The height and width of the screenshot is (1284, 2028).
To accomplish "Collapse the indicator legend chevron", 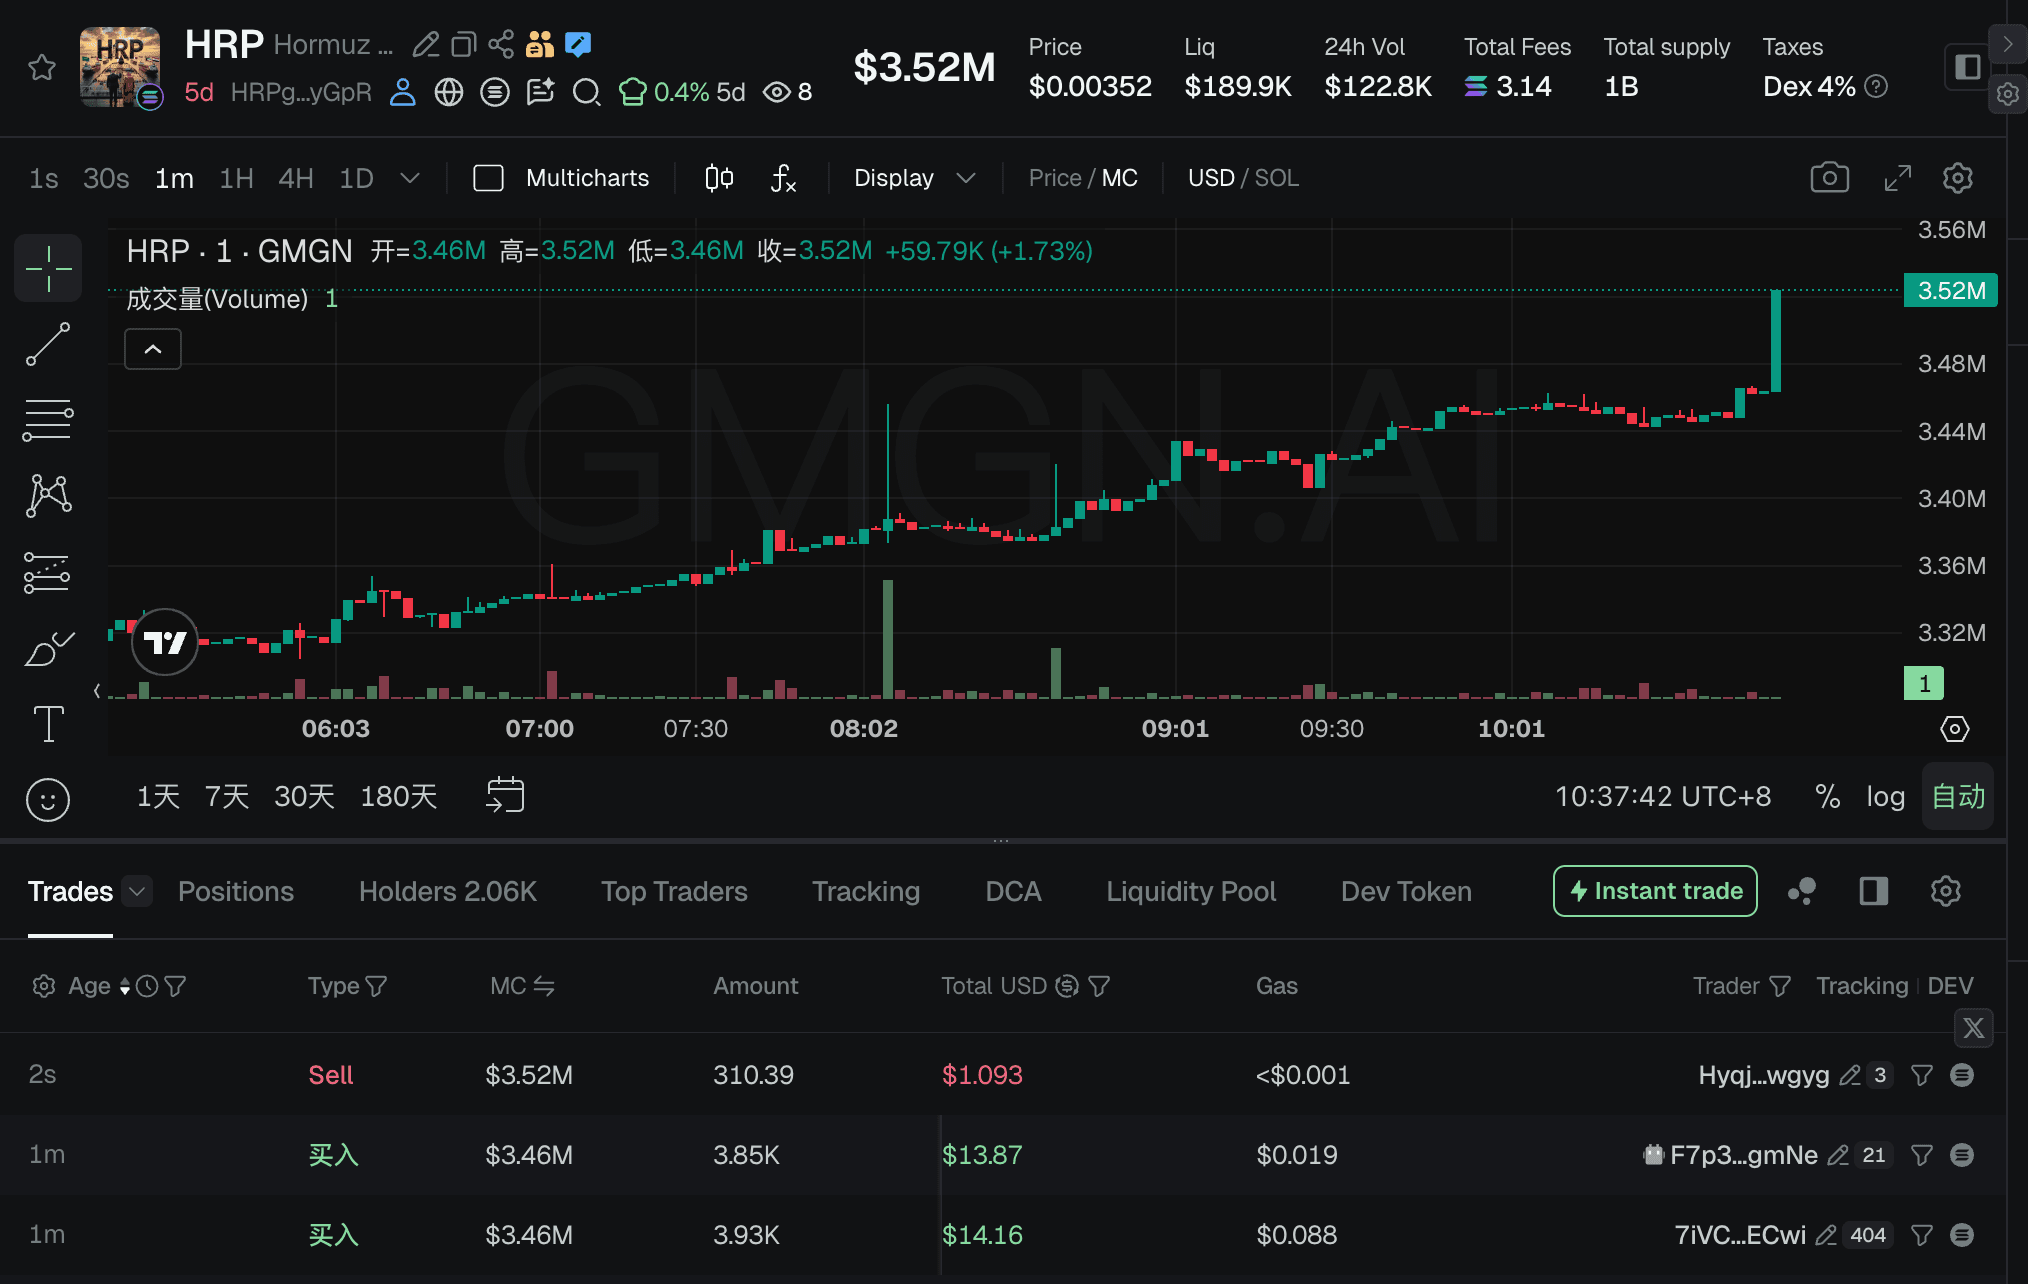I will point(153,349).
